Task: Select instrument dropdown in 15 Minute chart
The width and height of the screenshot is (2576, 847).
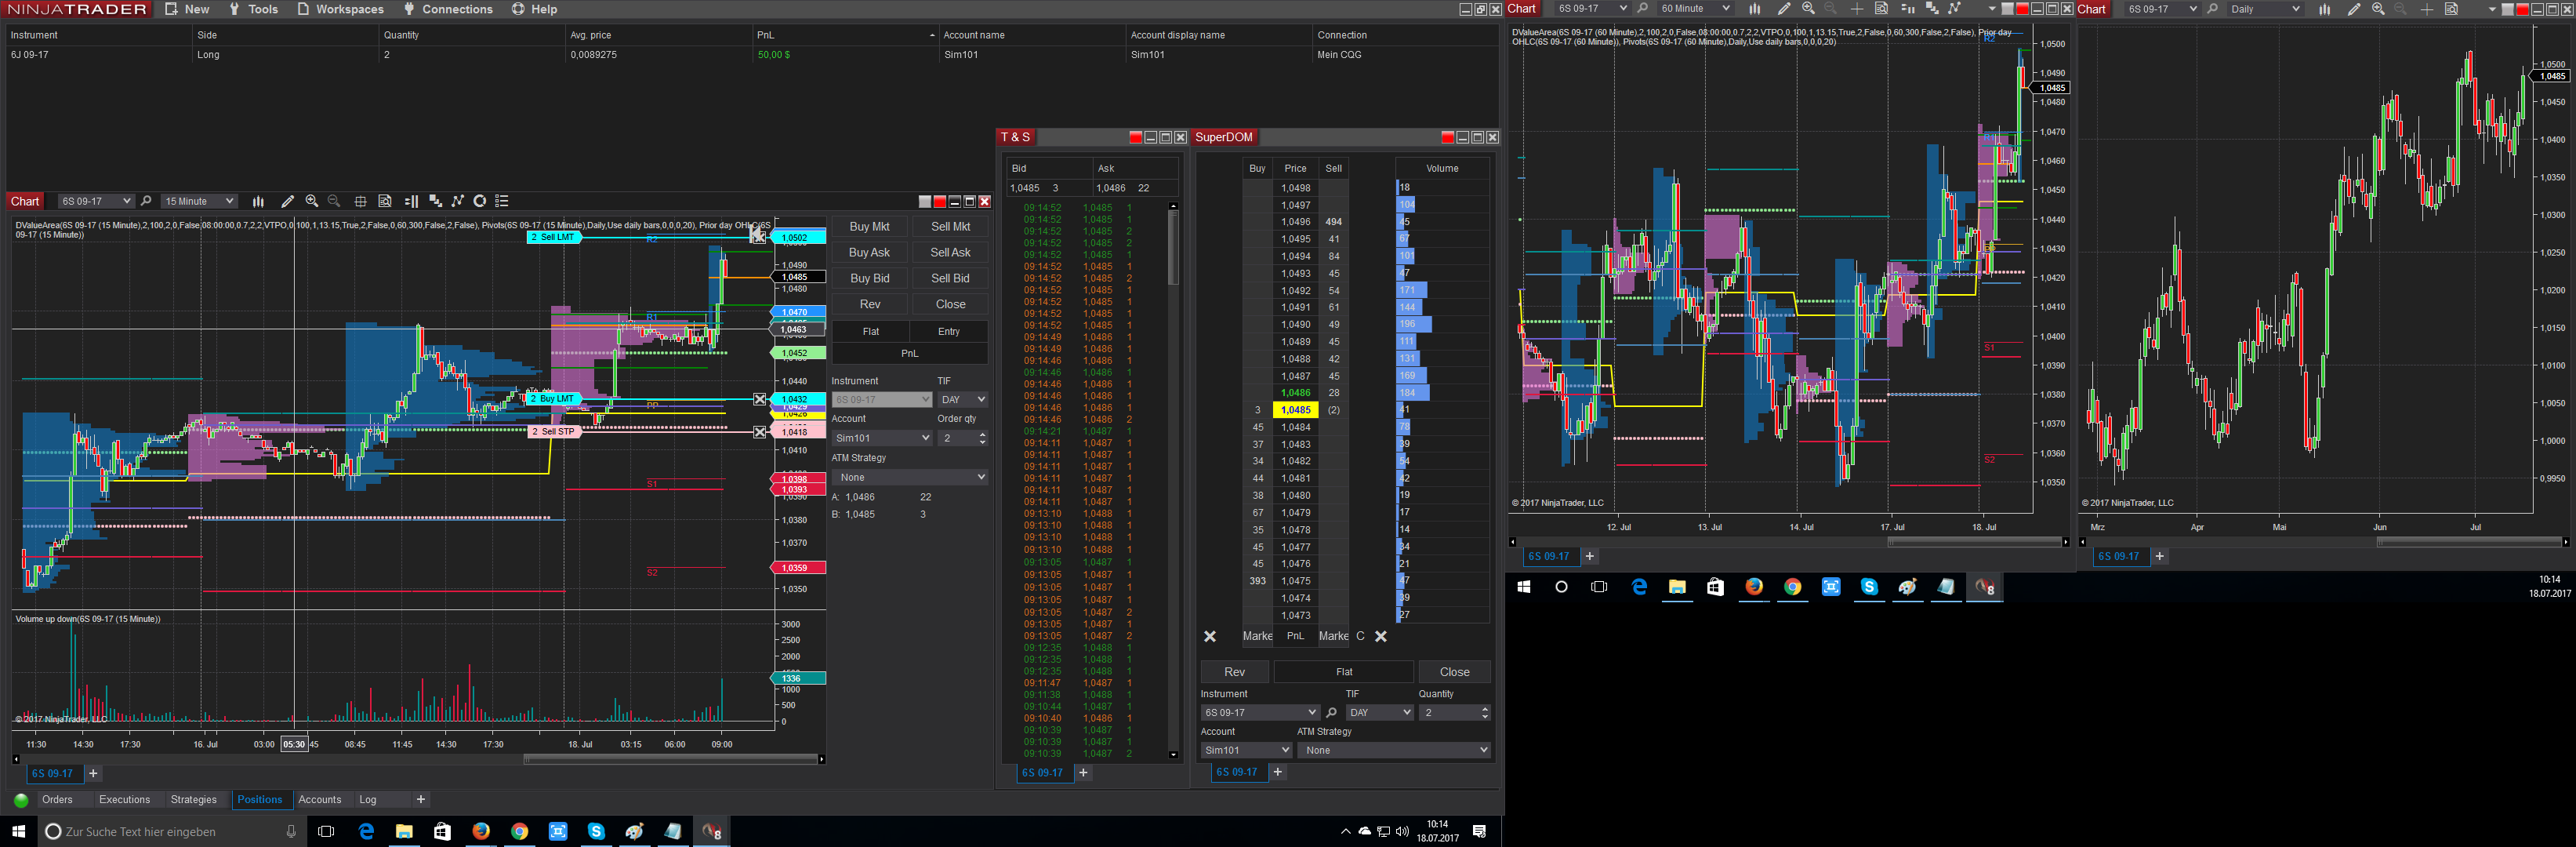Action: tap(96, 201)
